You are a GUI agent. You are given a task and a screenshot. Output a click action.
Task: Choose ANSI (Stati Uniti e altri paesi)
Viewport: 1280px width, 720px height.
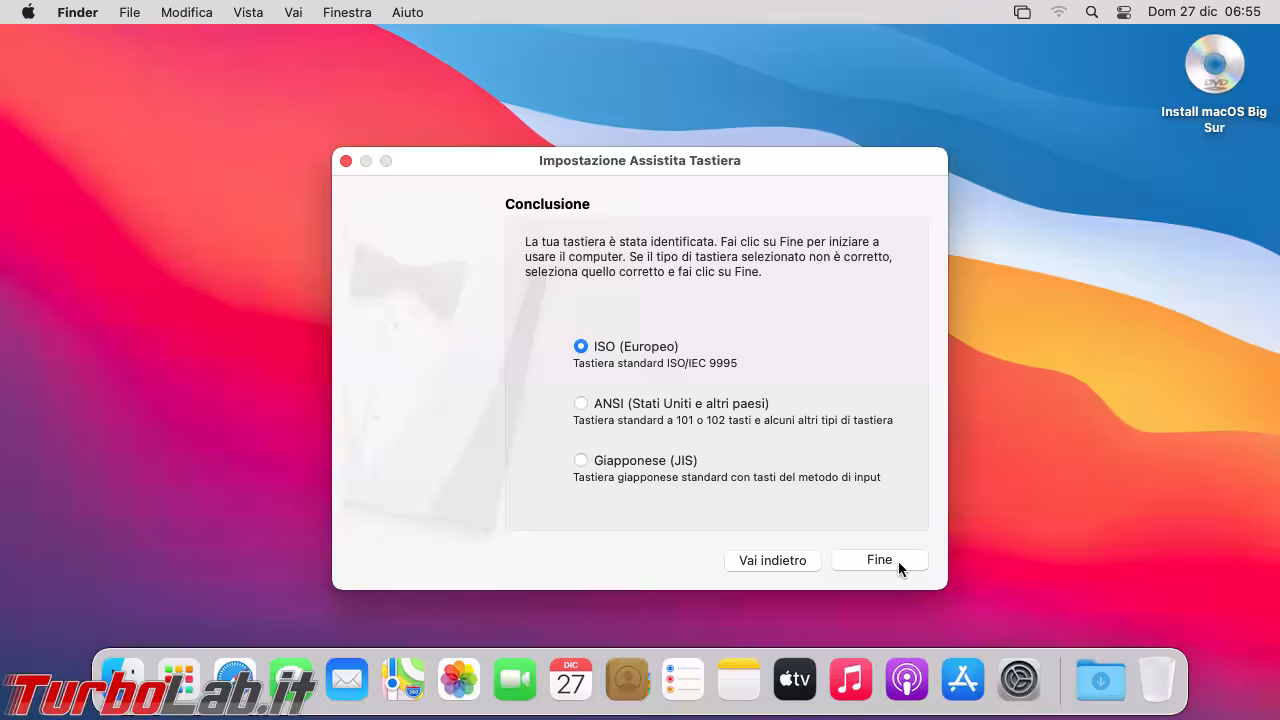tap(581, 403)
